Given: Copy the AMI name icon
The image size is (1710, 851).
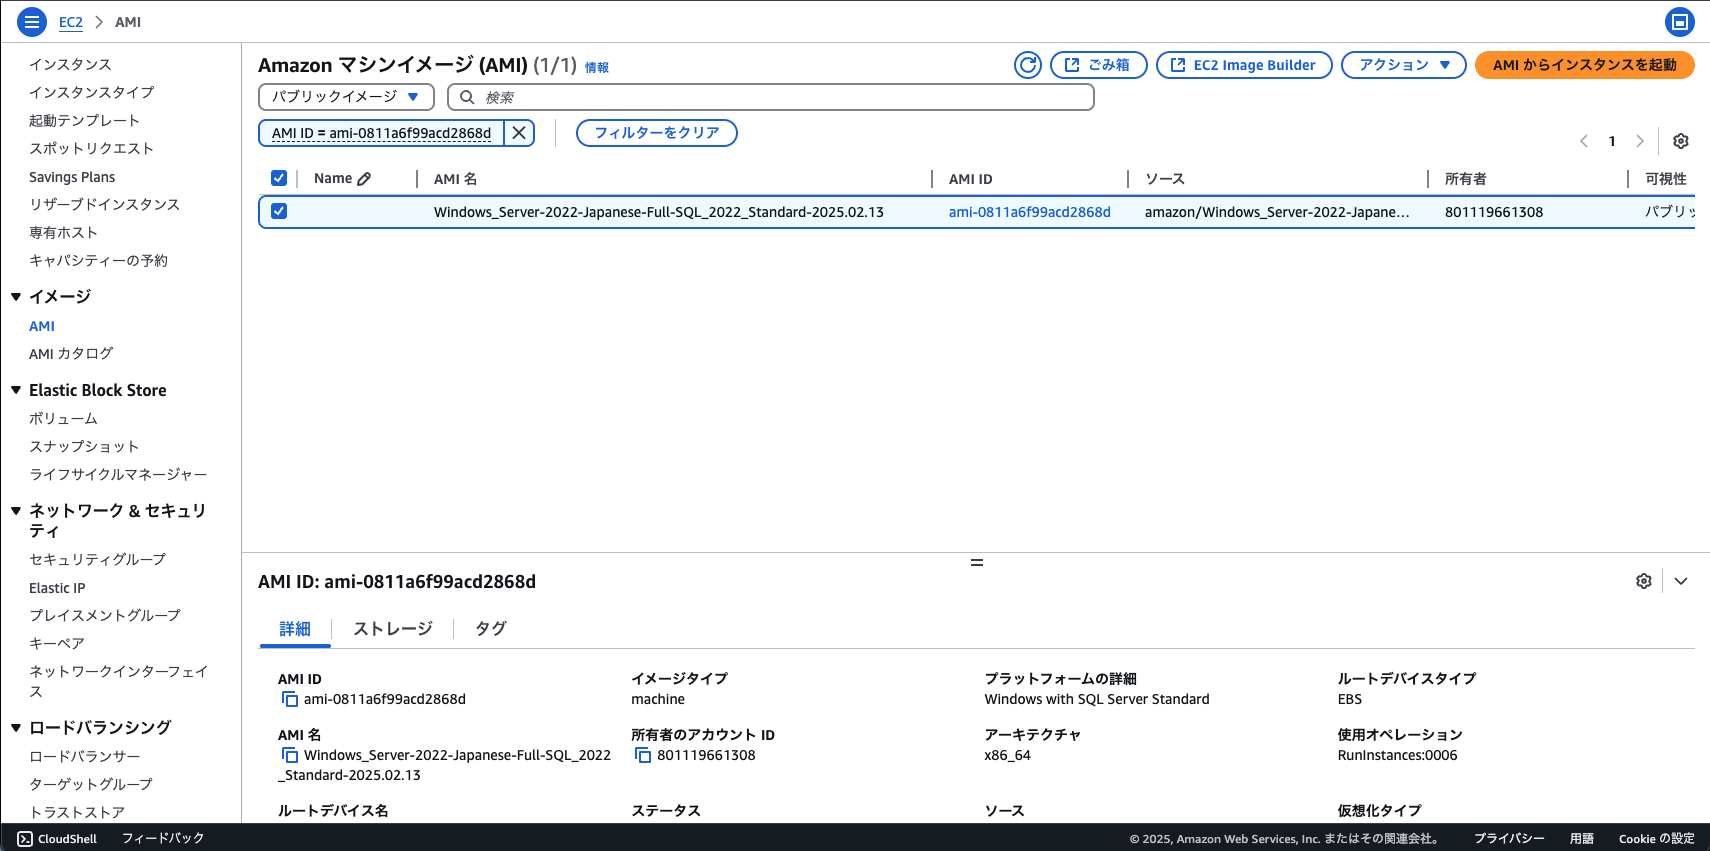Looking at the screenshot, I should tap(290, 755).
